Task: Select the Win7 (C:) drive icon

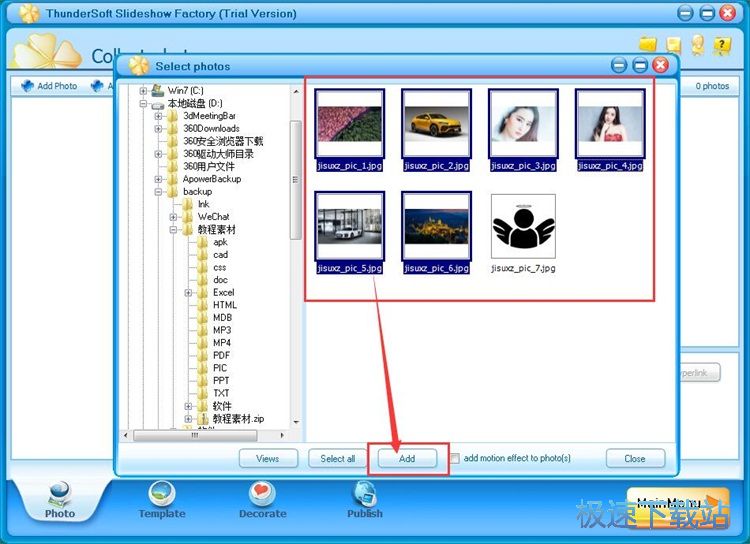Action: [158, 90]
